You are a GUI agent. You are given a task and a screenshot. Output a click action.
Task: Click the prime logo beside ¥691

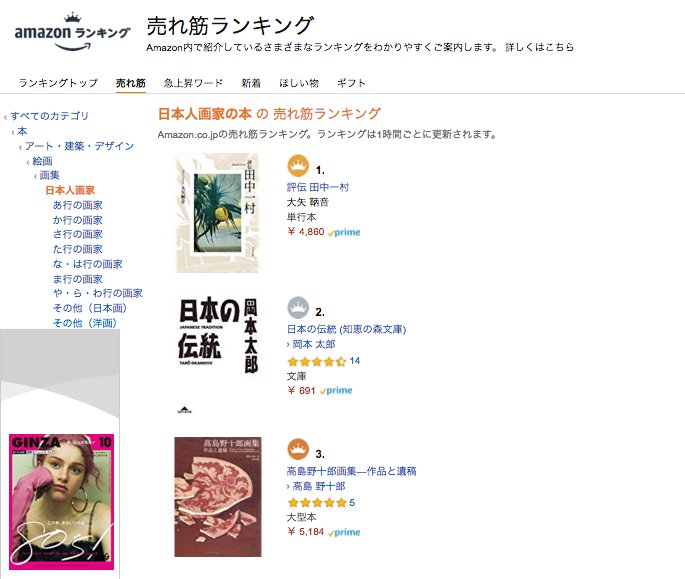(x=336, y=391)
